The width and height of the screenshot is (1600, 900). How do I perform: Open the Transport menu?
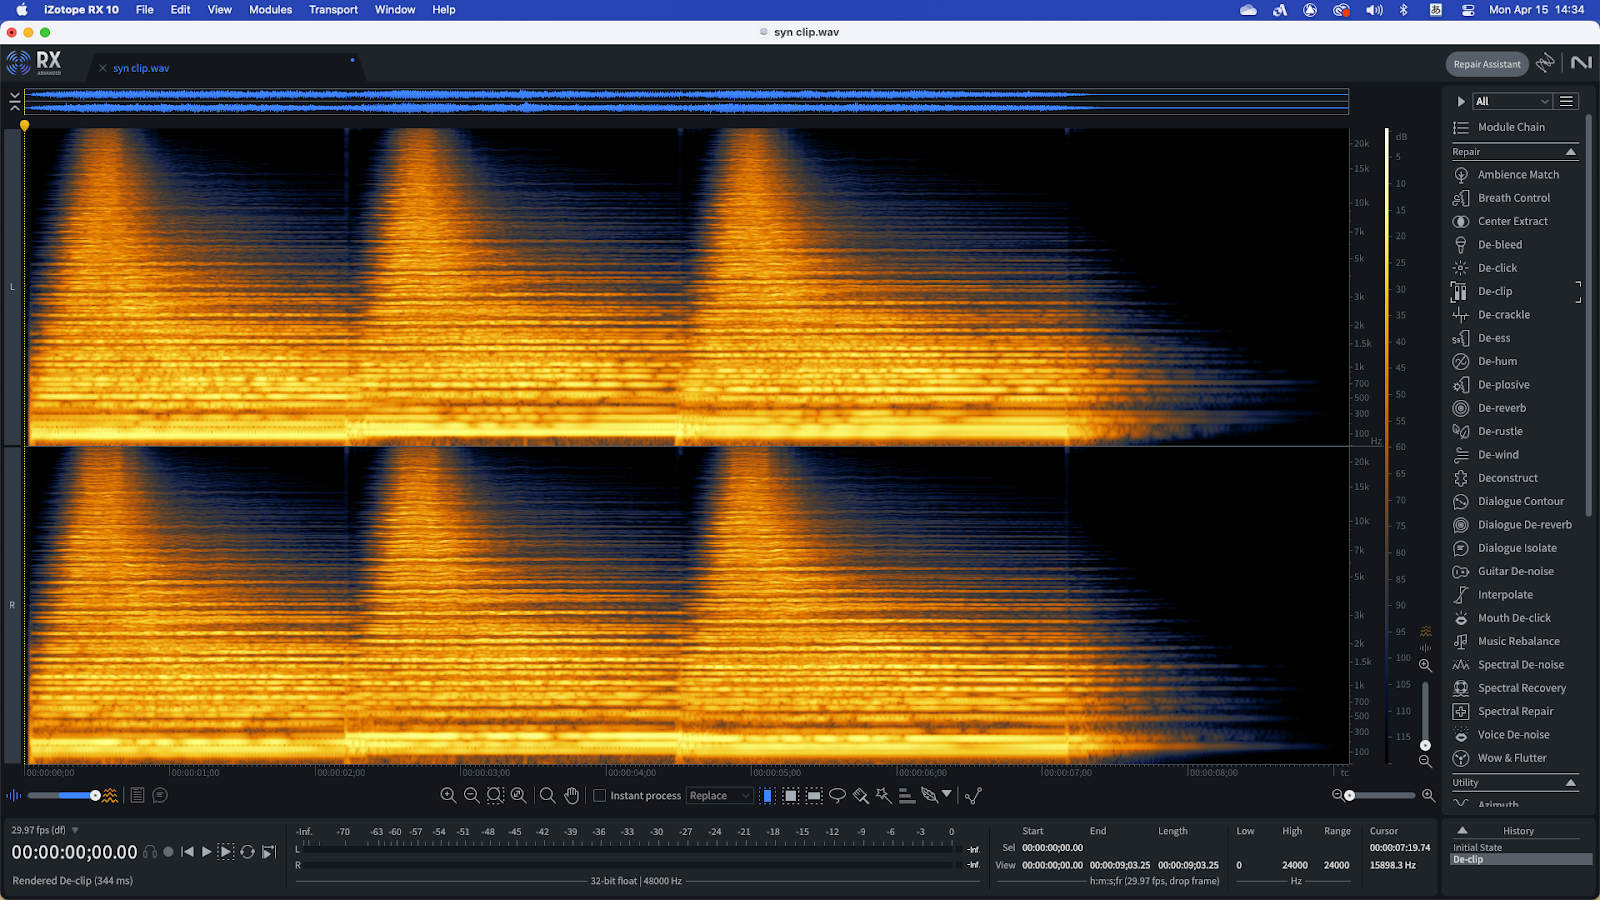(x=333, y=10)
